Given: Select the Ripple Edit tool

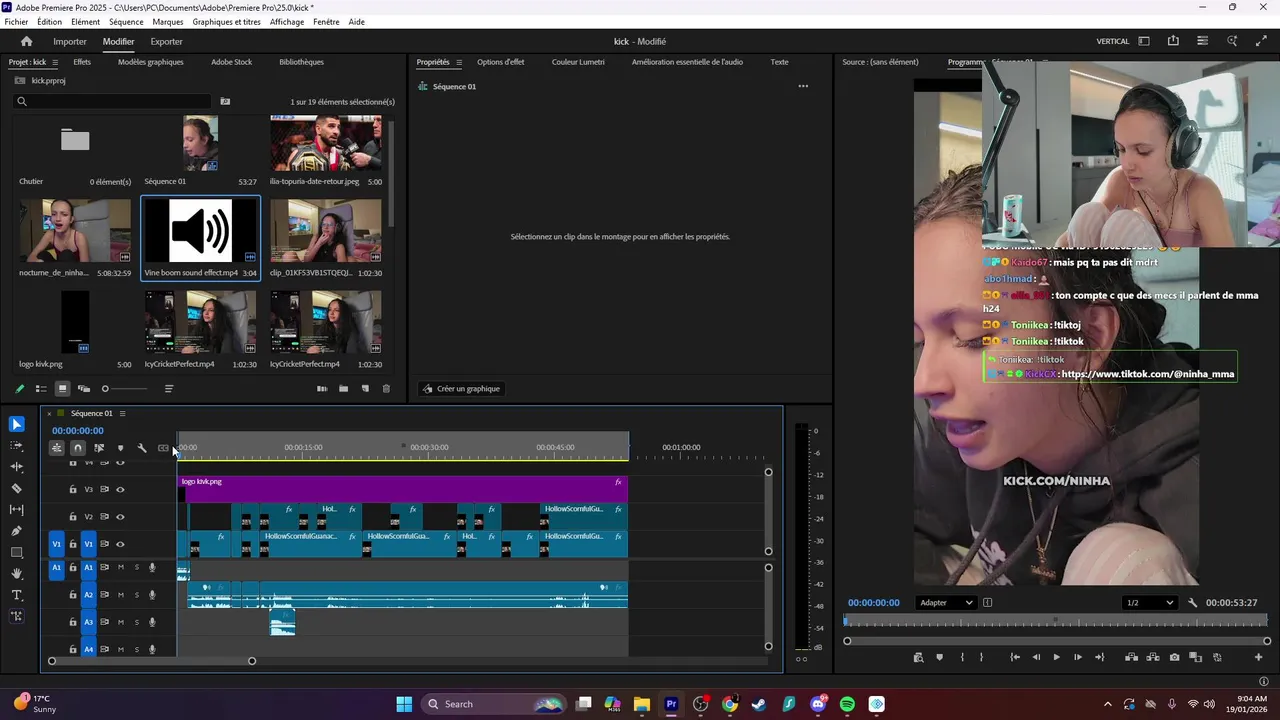Looking at the screenshot, I should 16,467.
